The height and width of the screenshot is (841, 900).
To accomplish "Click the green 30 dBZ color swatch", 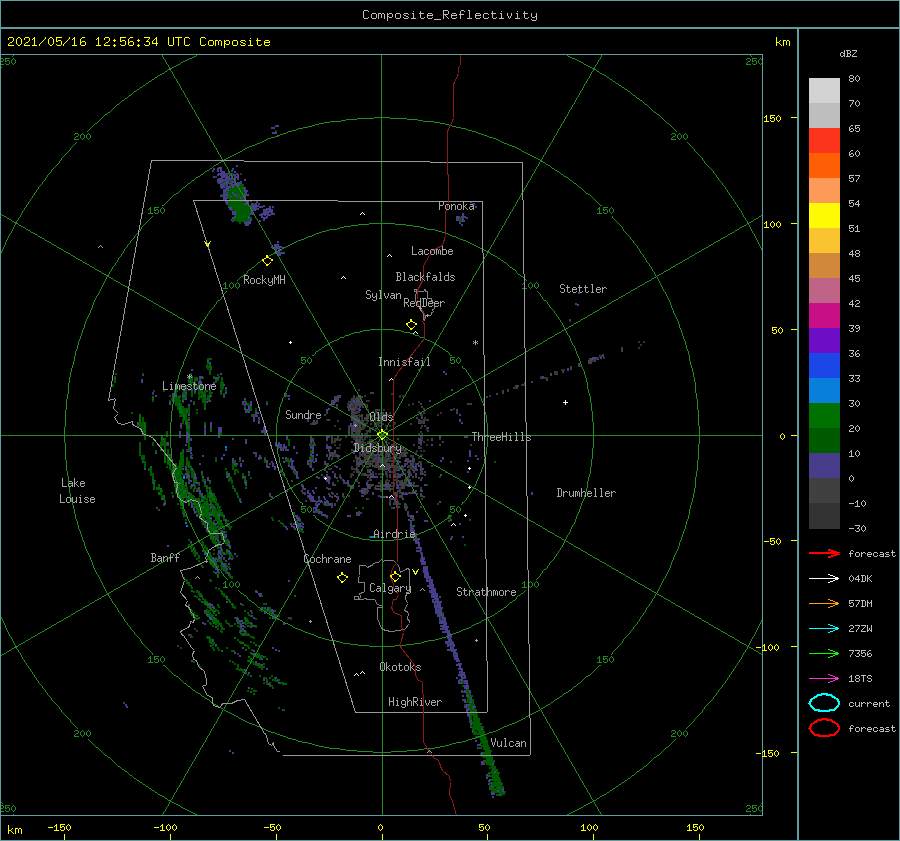I will tap(824, 416).
